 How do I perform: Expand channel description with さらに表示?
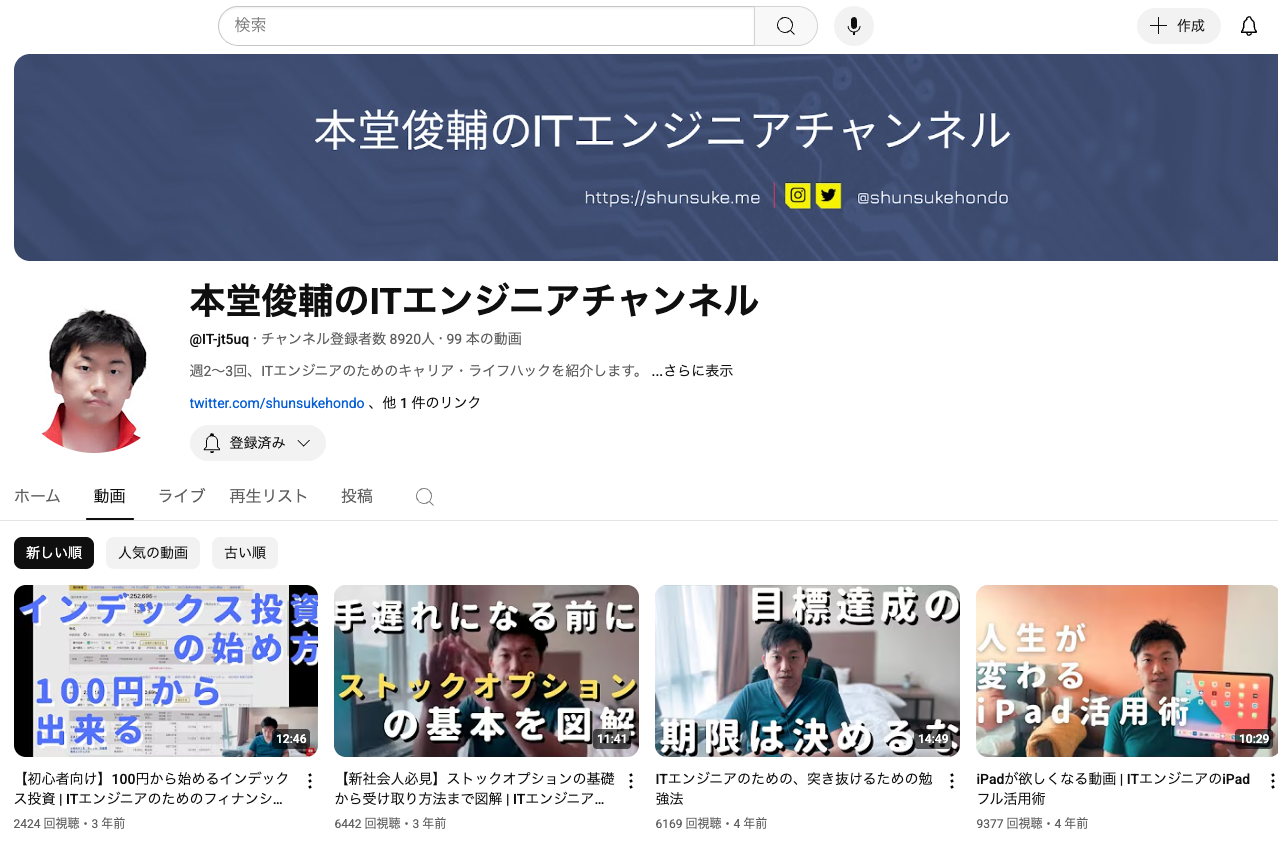click(x=692, y=371)
